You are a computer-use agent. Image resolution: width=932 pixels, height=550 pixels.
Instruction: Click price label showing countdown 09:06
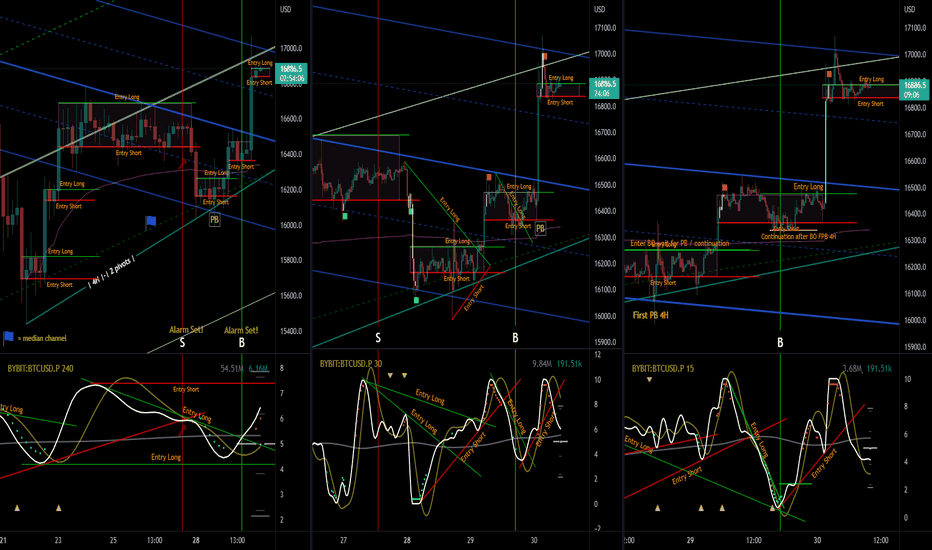coord(914,89)
